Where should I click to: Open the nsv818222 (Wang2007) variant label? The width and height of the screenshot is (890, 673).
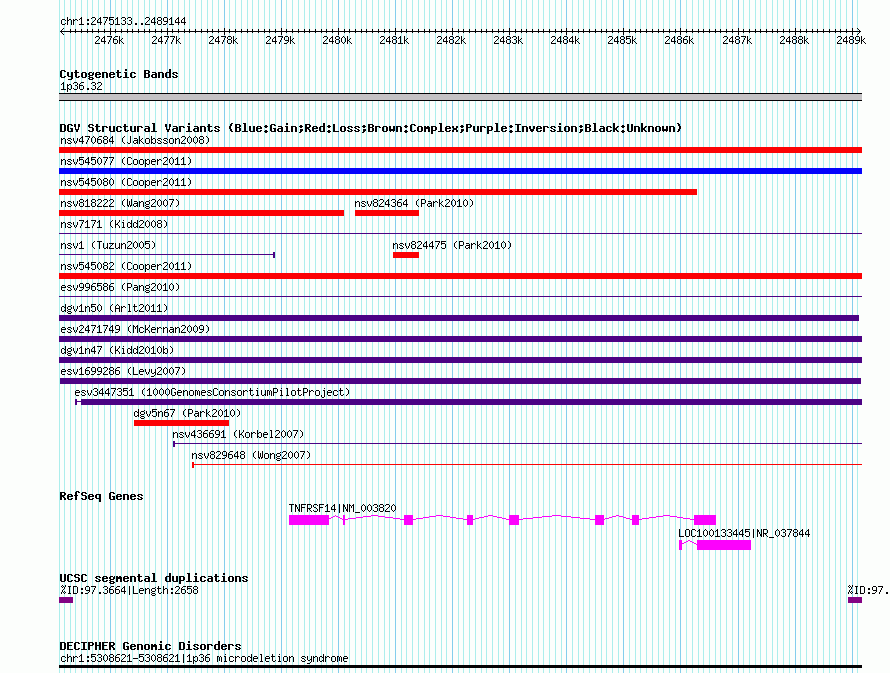(120, 203)
